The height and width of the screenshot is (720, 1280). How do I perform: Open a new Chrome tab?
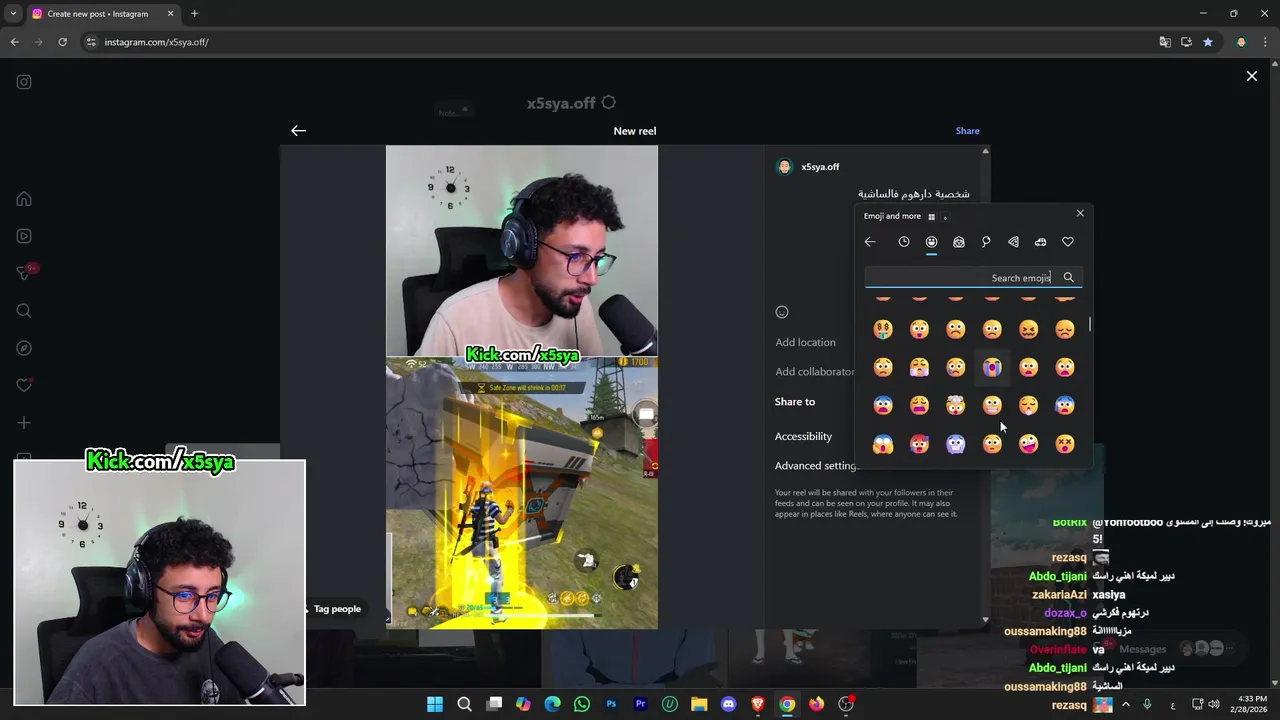[x=194, y=14]
